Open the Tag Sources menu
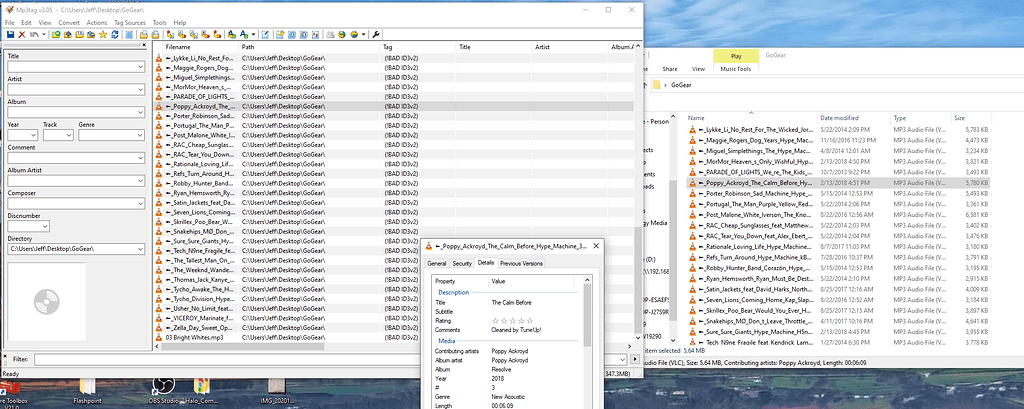1024x409 pixels. (x=130, y=22)
